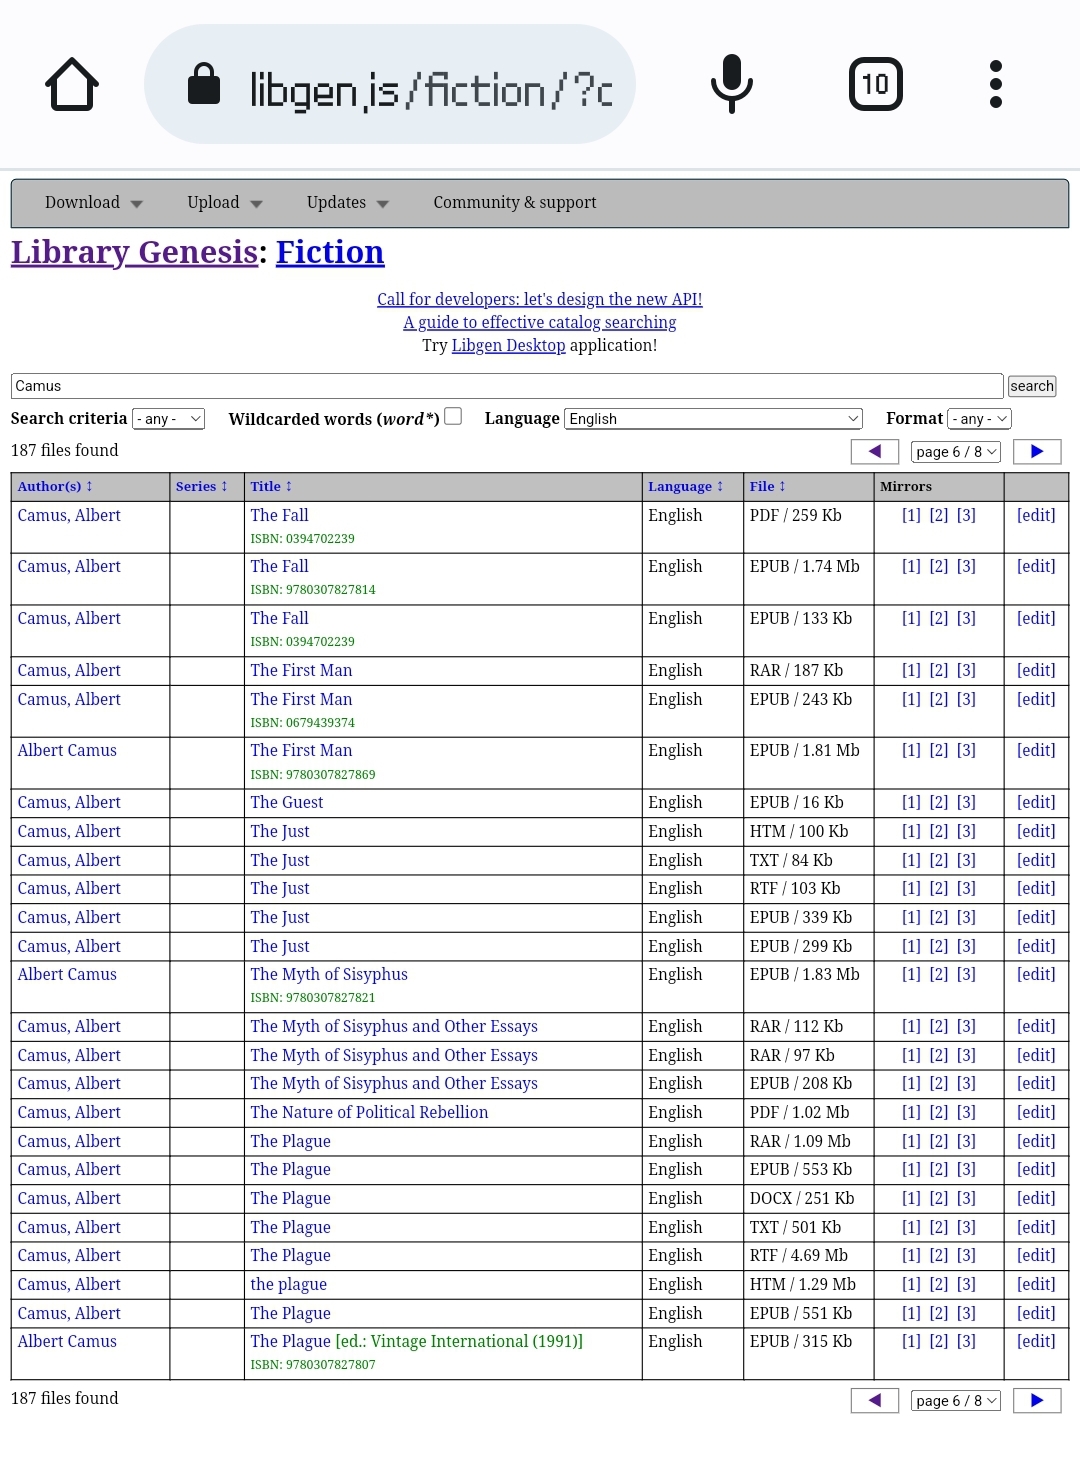1080x1462 pixels.
Task: Open The Just EPUB 339 Kb title
Action: pyautogui.click(x=280, y=917)
